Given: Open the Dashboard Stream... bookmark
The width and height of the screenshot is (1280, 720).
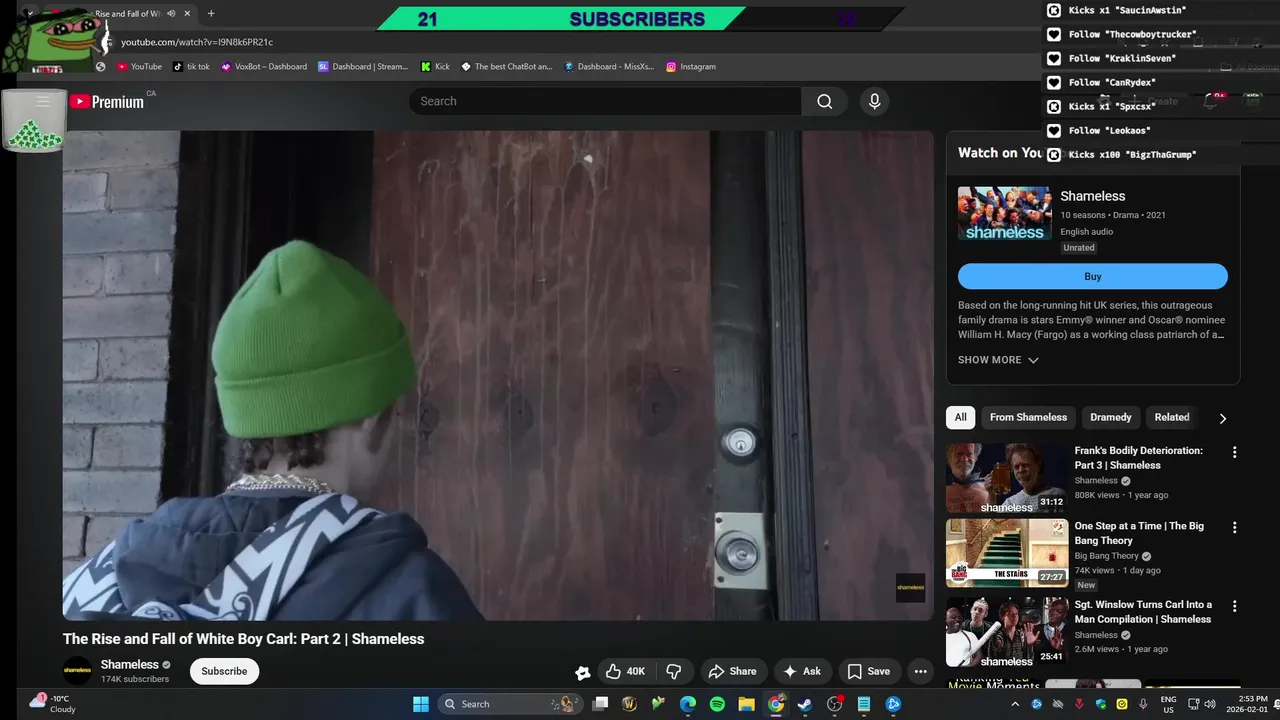Looking at the screenshot, I should [x=363, y=66].
